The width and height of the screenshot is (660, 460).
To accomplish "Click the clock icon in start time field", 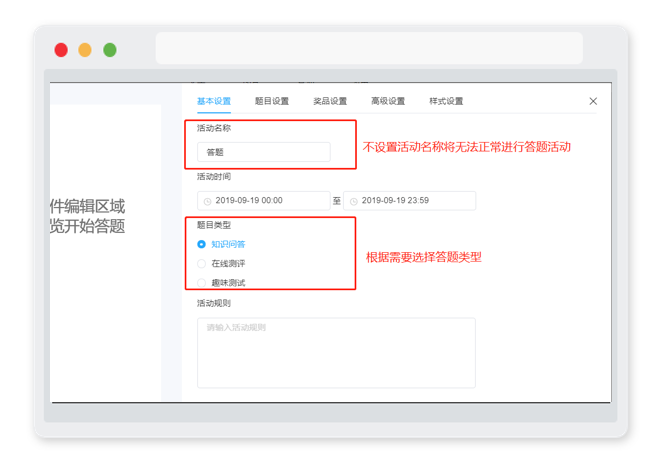I will pyautogui.click(x=207, y=201).
